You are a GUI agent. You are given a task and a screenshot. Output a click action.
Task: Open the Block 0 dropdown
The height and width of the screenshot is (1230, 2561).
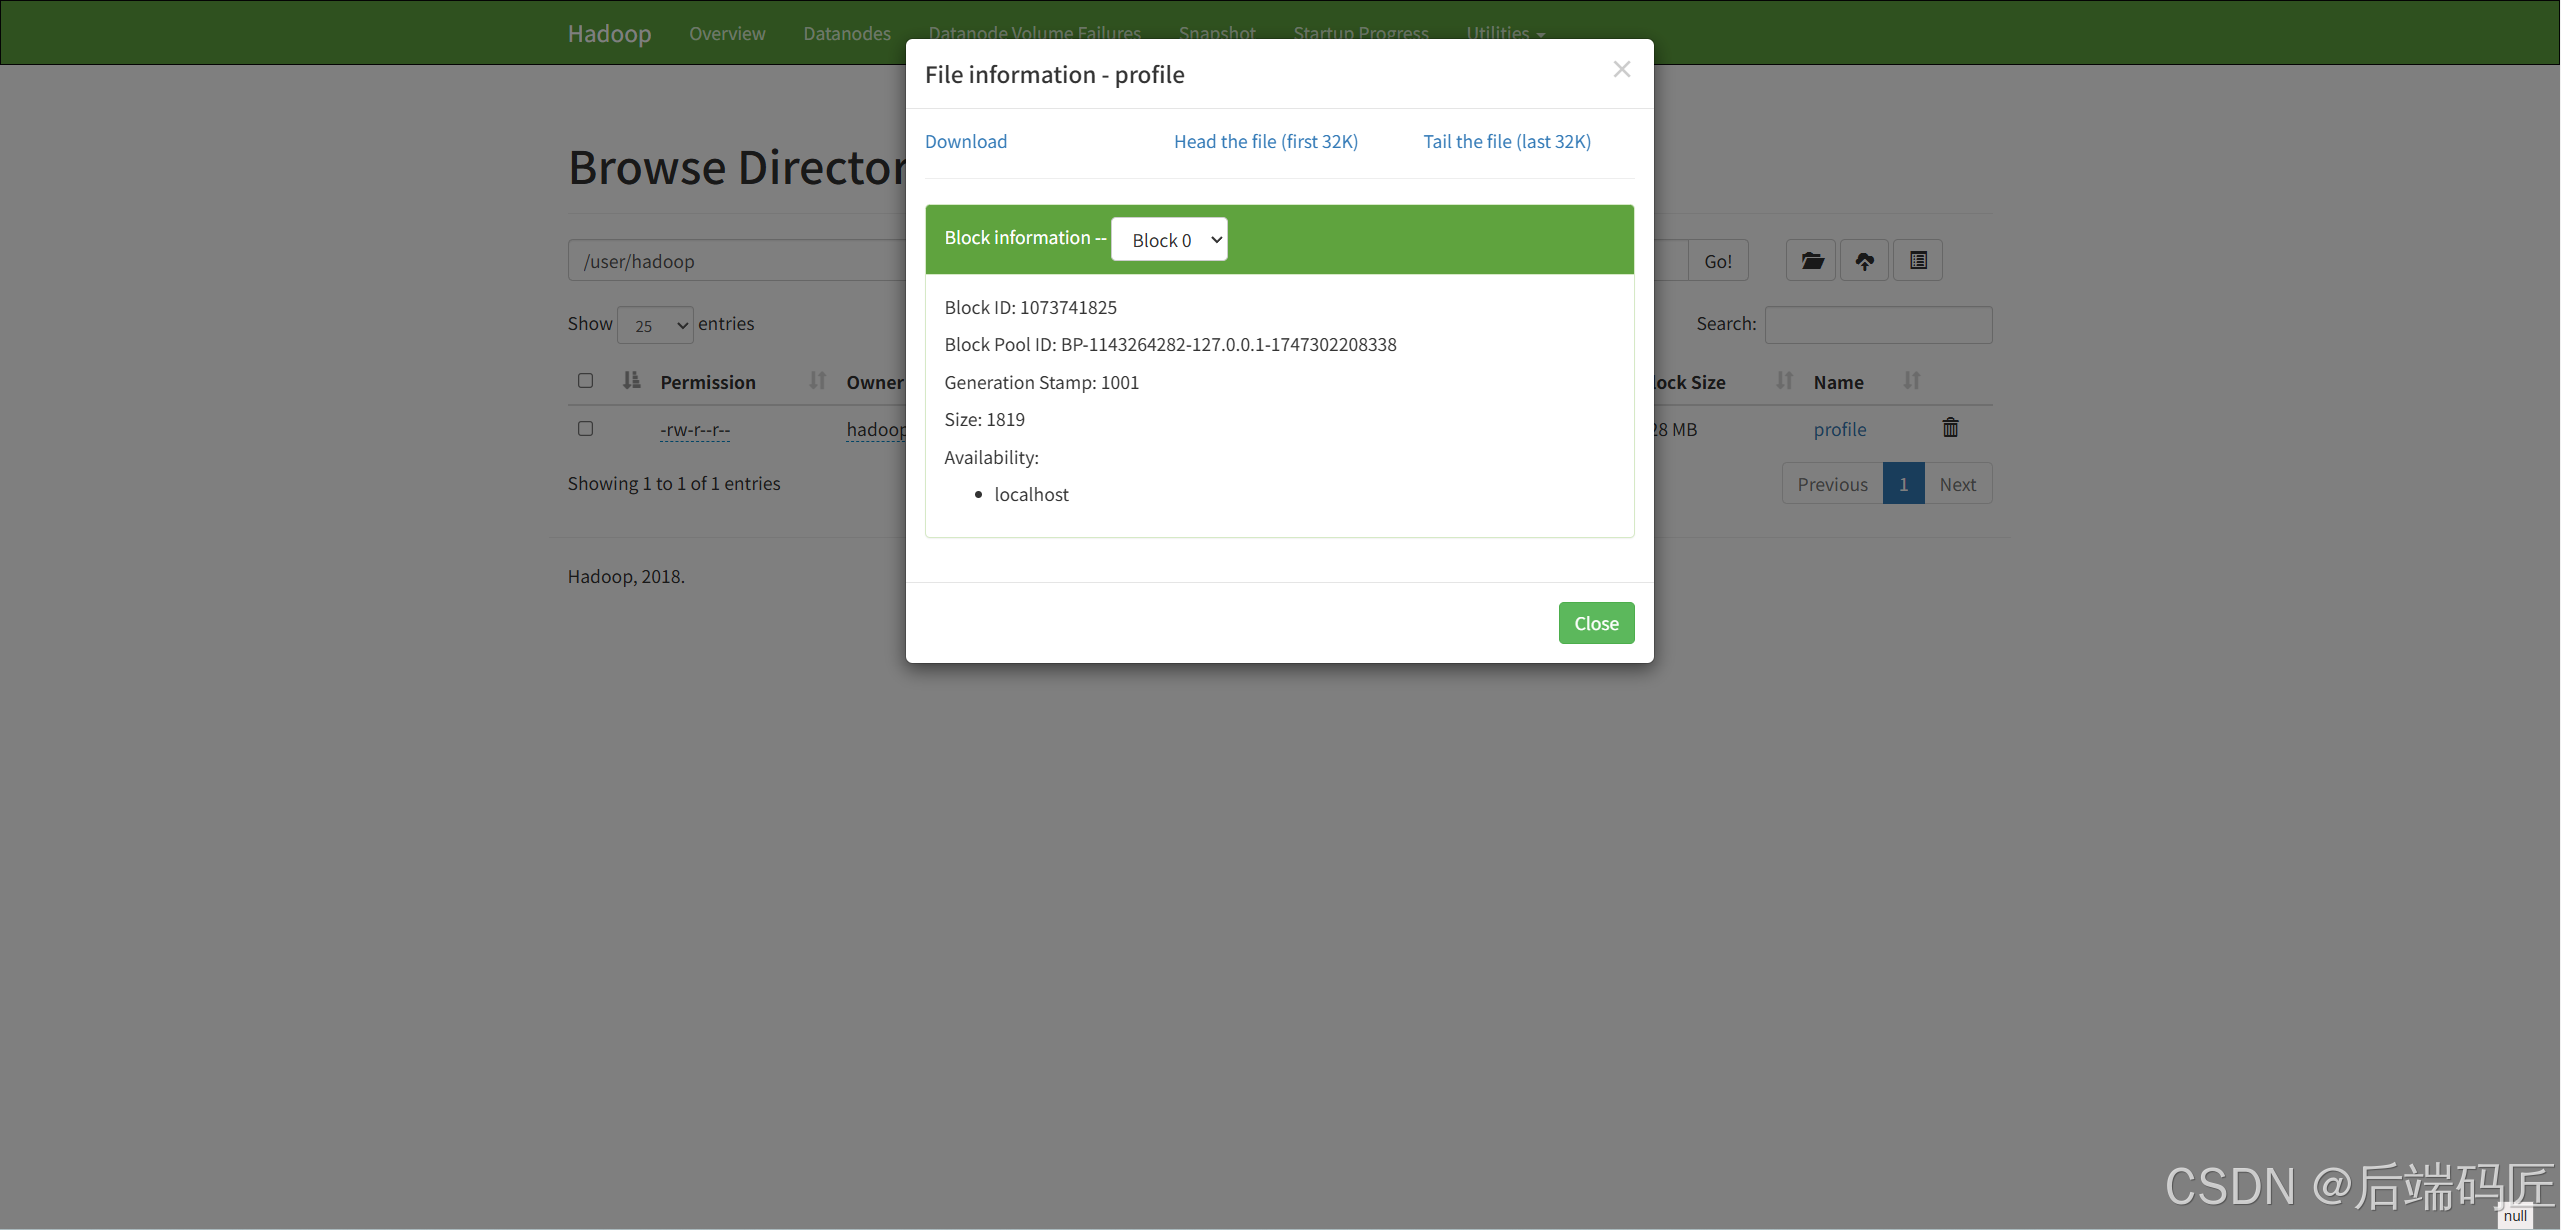[x=1169, y=240]
